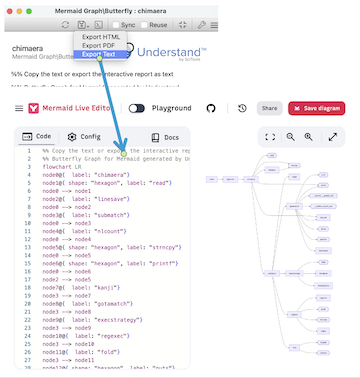Choose Export PDF from the export menu
The image size is (360, 378).
coord(98,45)
